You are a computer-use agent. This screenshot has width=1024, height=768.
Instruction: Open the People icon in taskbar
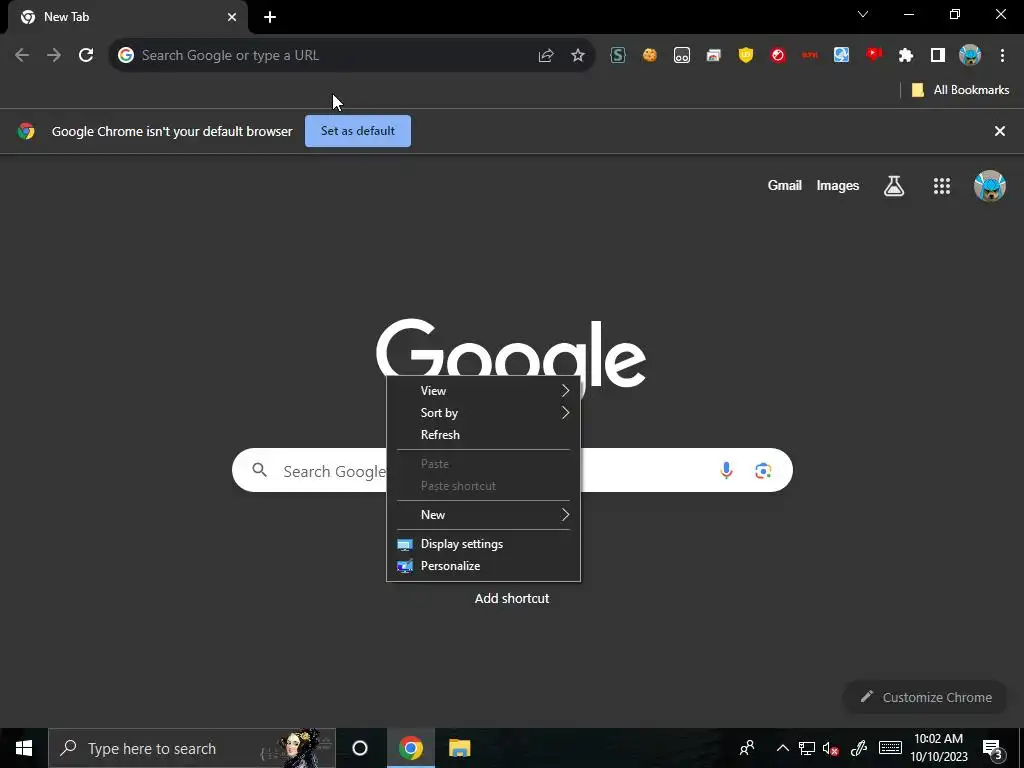point(747,748)
